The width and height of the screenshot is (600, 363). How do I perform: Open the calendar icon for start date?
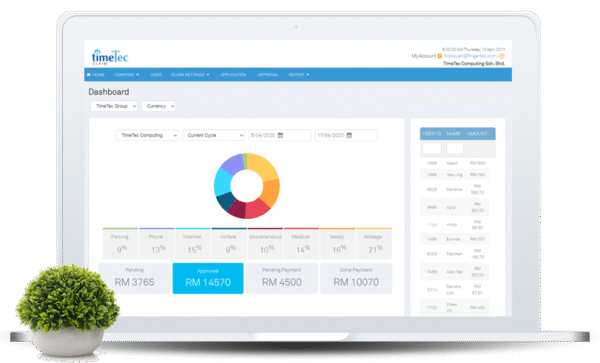[x=280, y=135]
